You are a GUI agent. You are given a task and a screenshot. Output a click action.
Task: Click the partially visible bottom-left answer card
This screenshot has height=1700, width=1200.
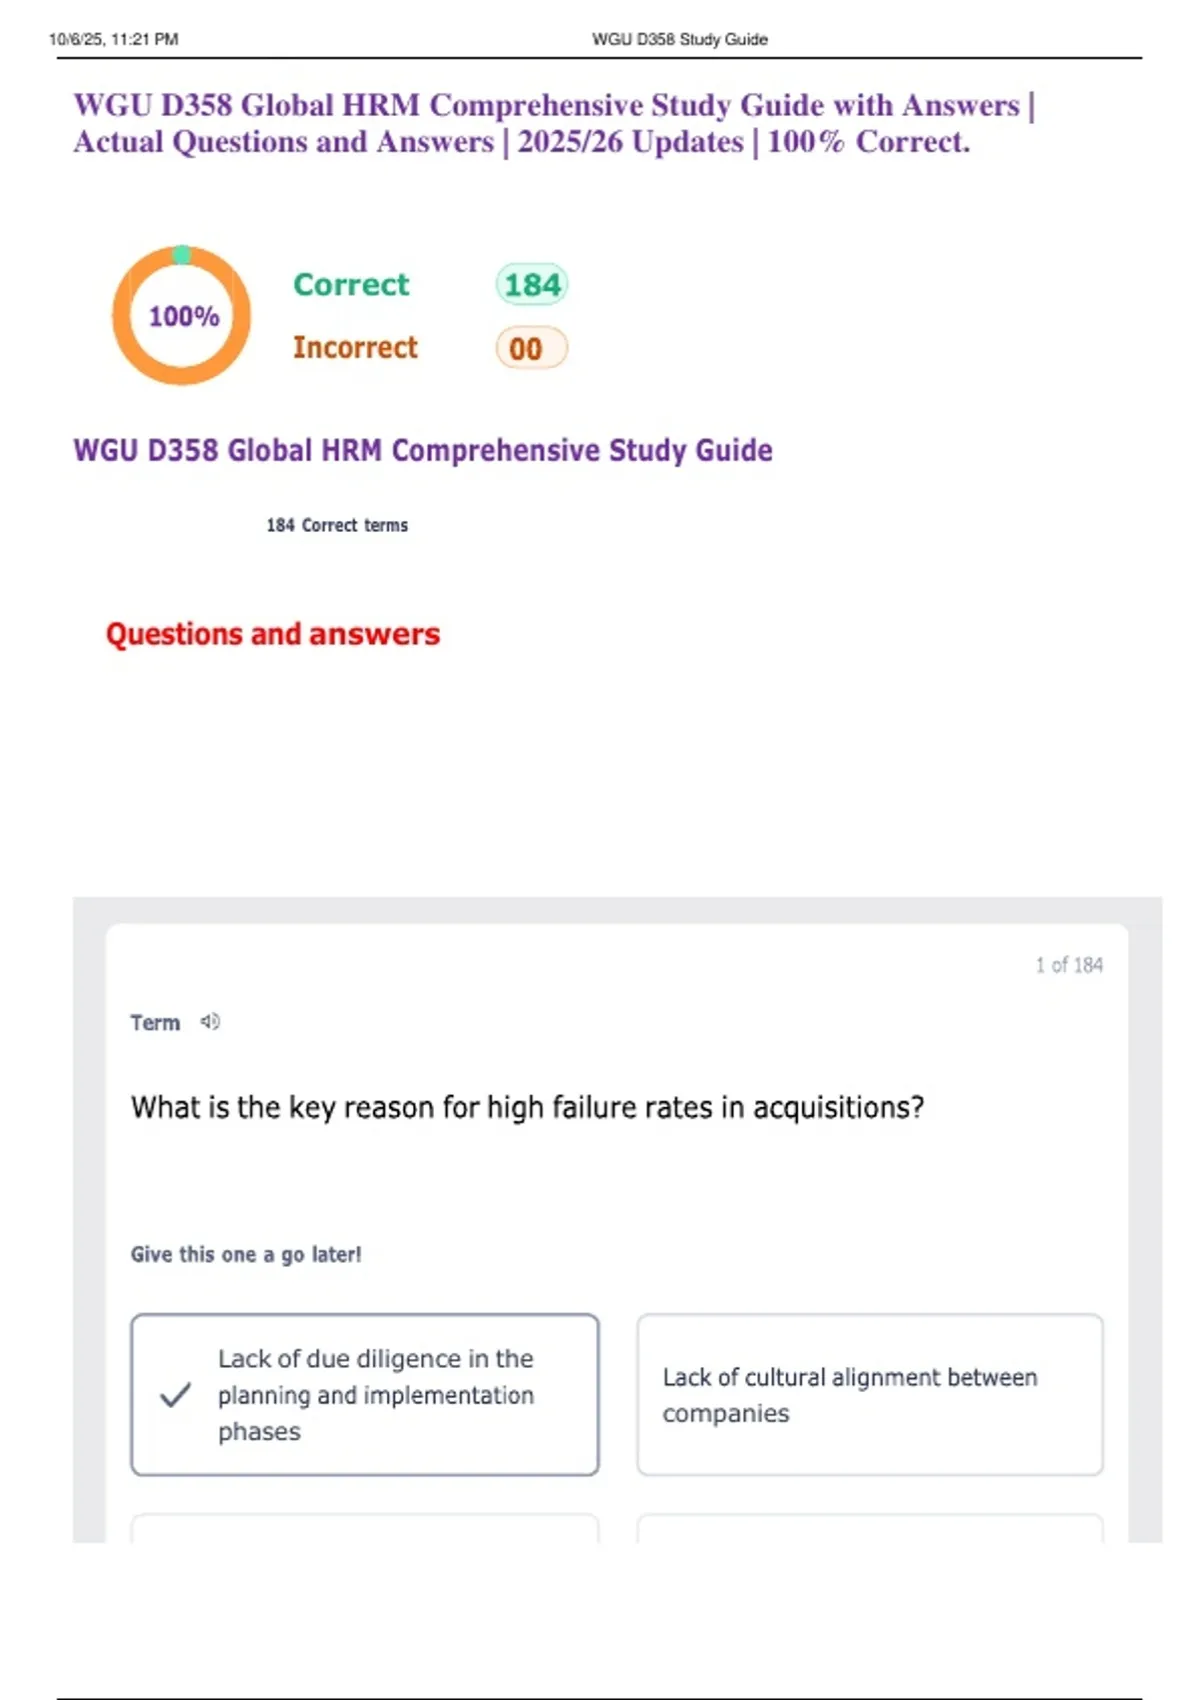click(x=364, y=1528)
